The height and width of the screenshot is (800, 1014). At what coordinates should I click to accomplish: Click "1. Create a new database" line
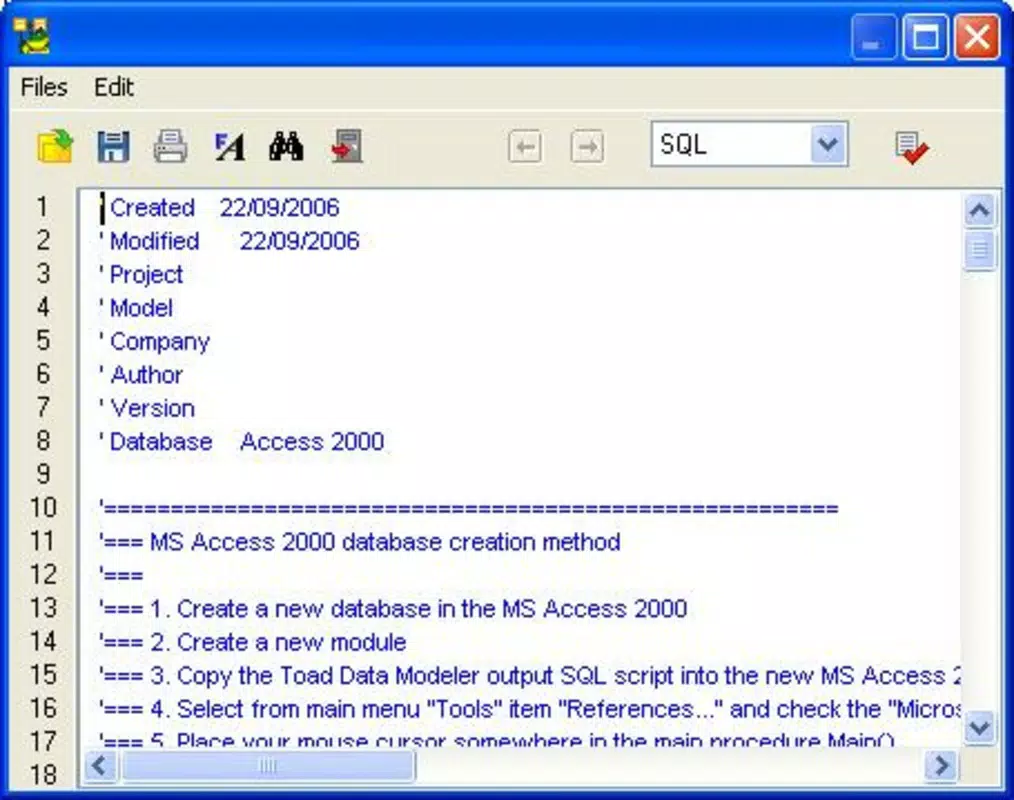point(393,609)
